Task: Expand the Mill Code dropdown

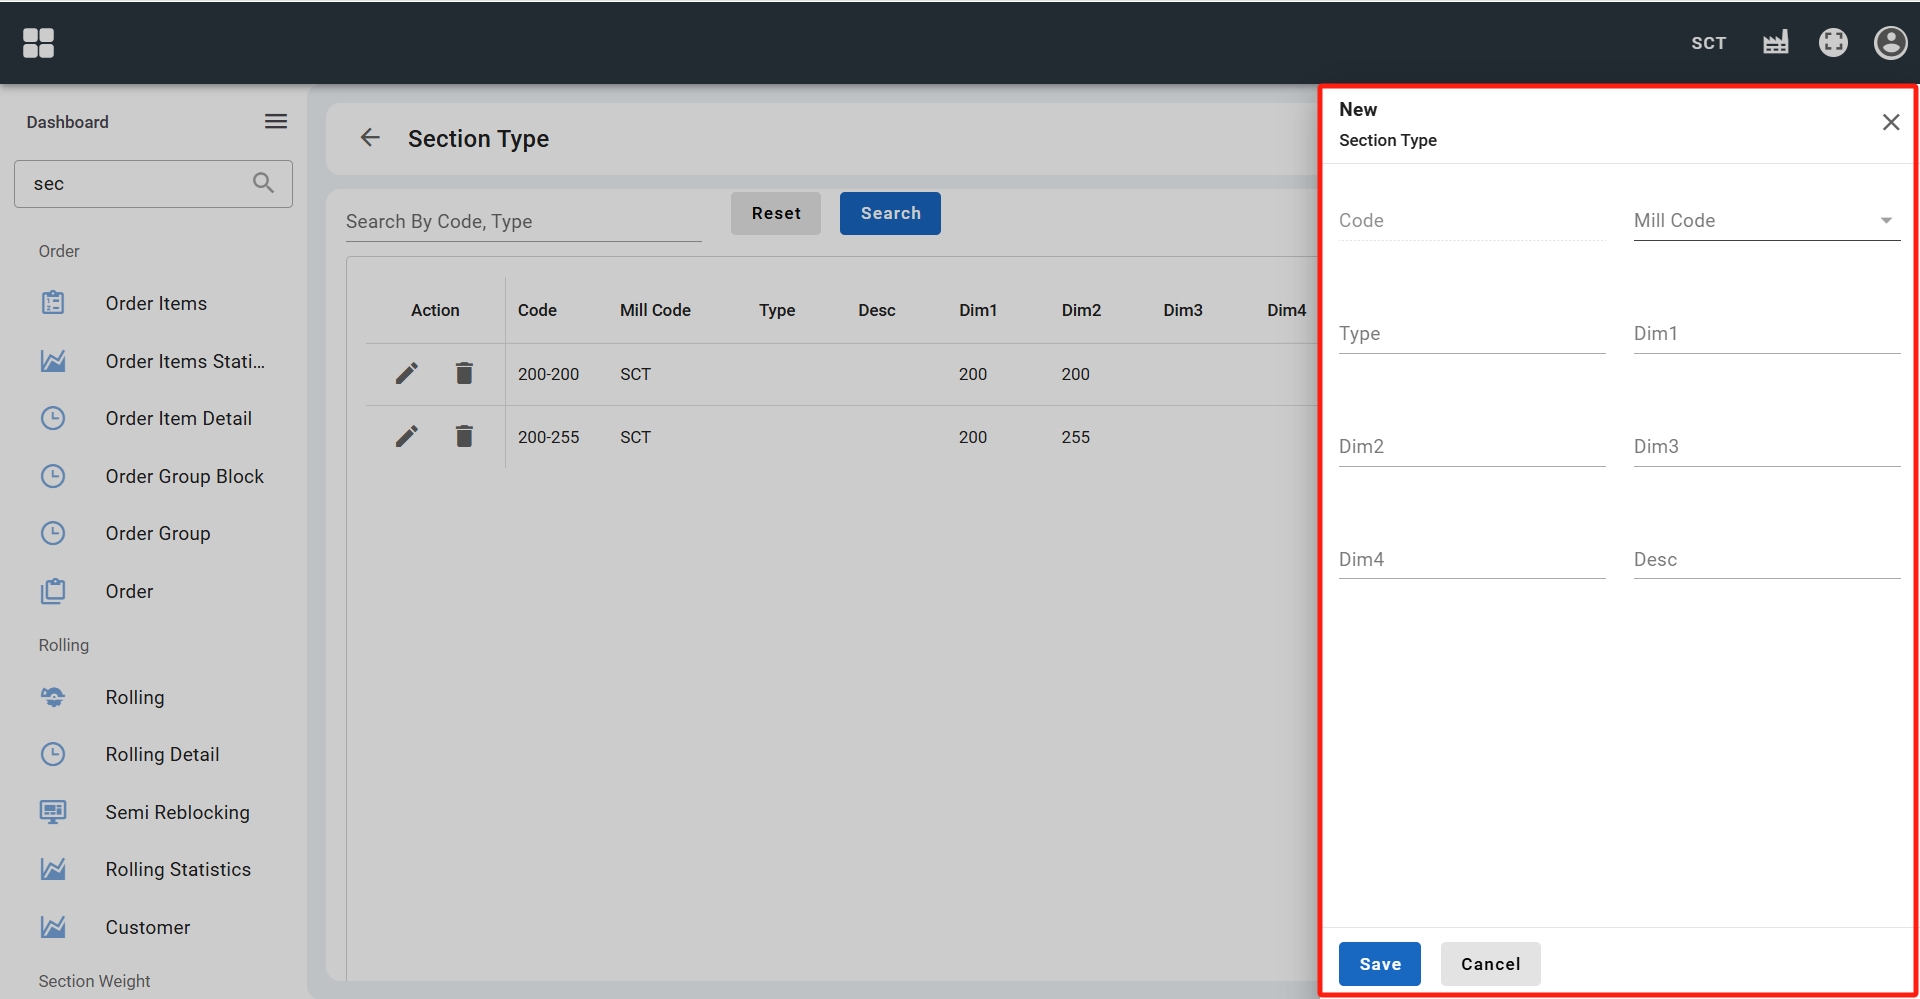Action: pyautogui.click(x=1766, y=221)
